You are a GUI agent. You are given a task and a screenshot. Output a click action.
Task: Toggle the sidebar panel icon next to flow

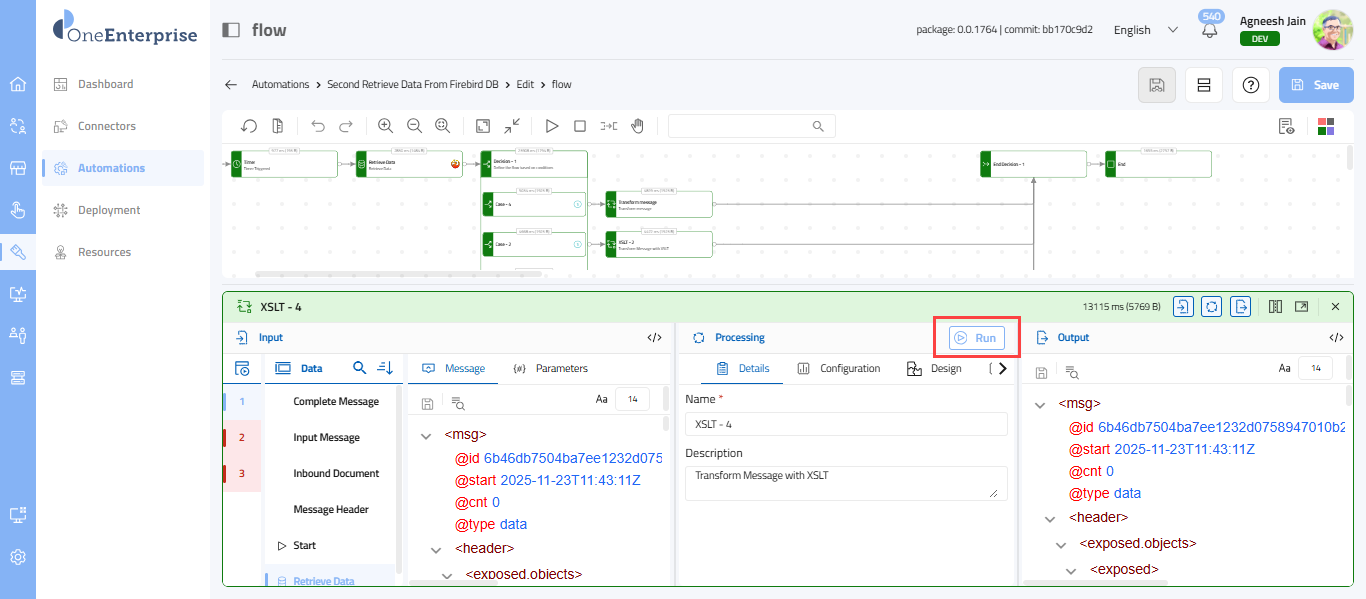click(231, 30)
